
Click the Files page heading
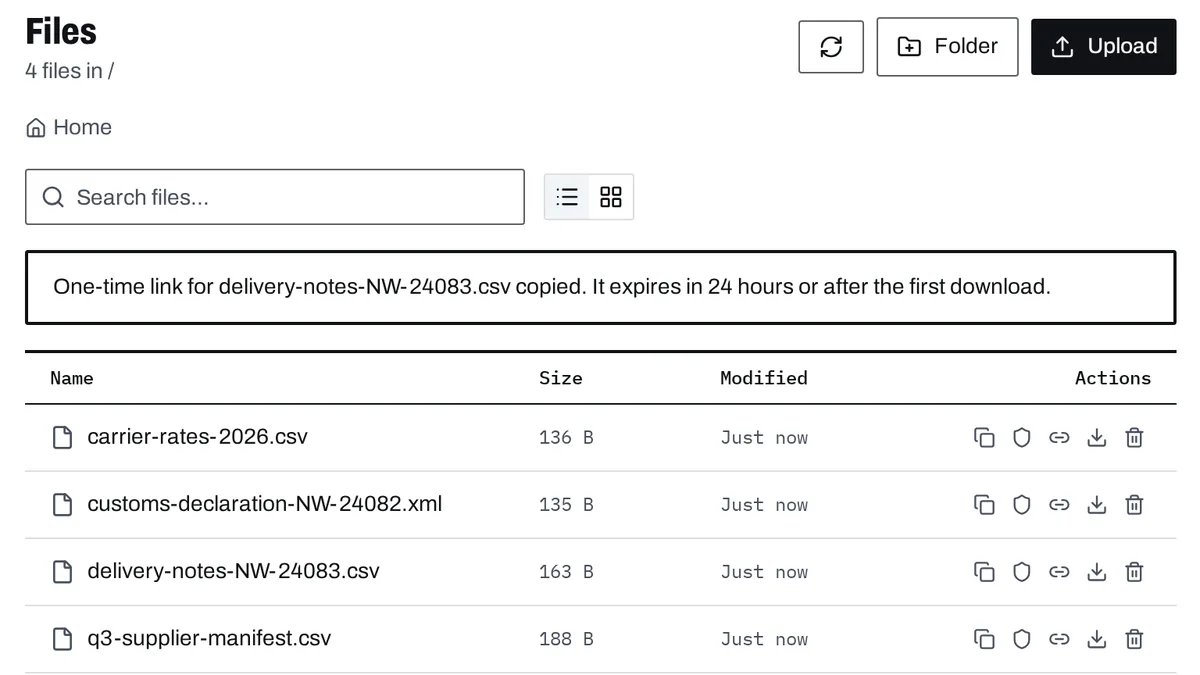coord(61,31)
